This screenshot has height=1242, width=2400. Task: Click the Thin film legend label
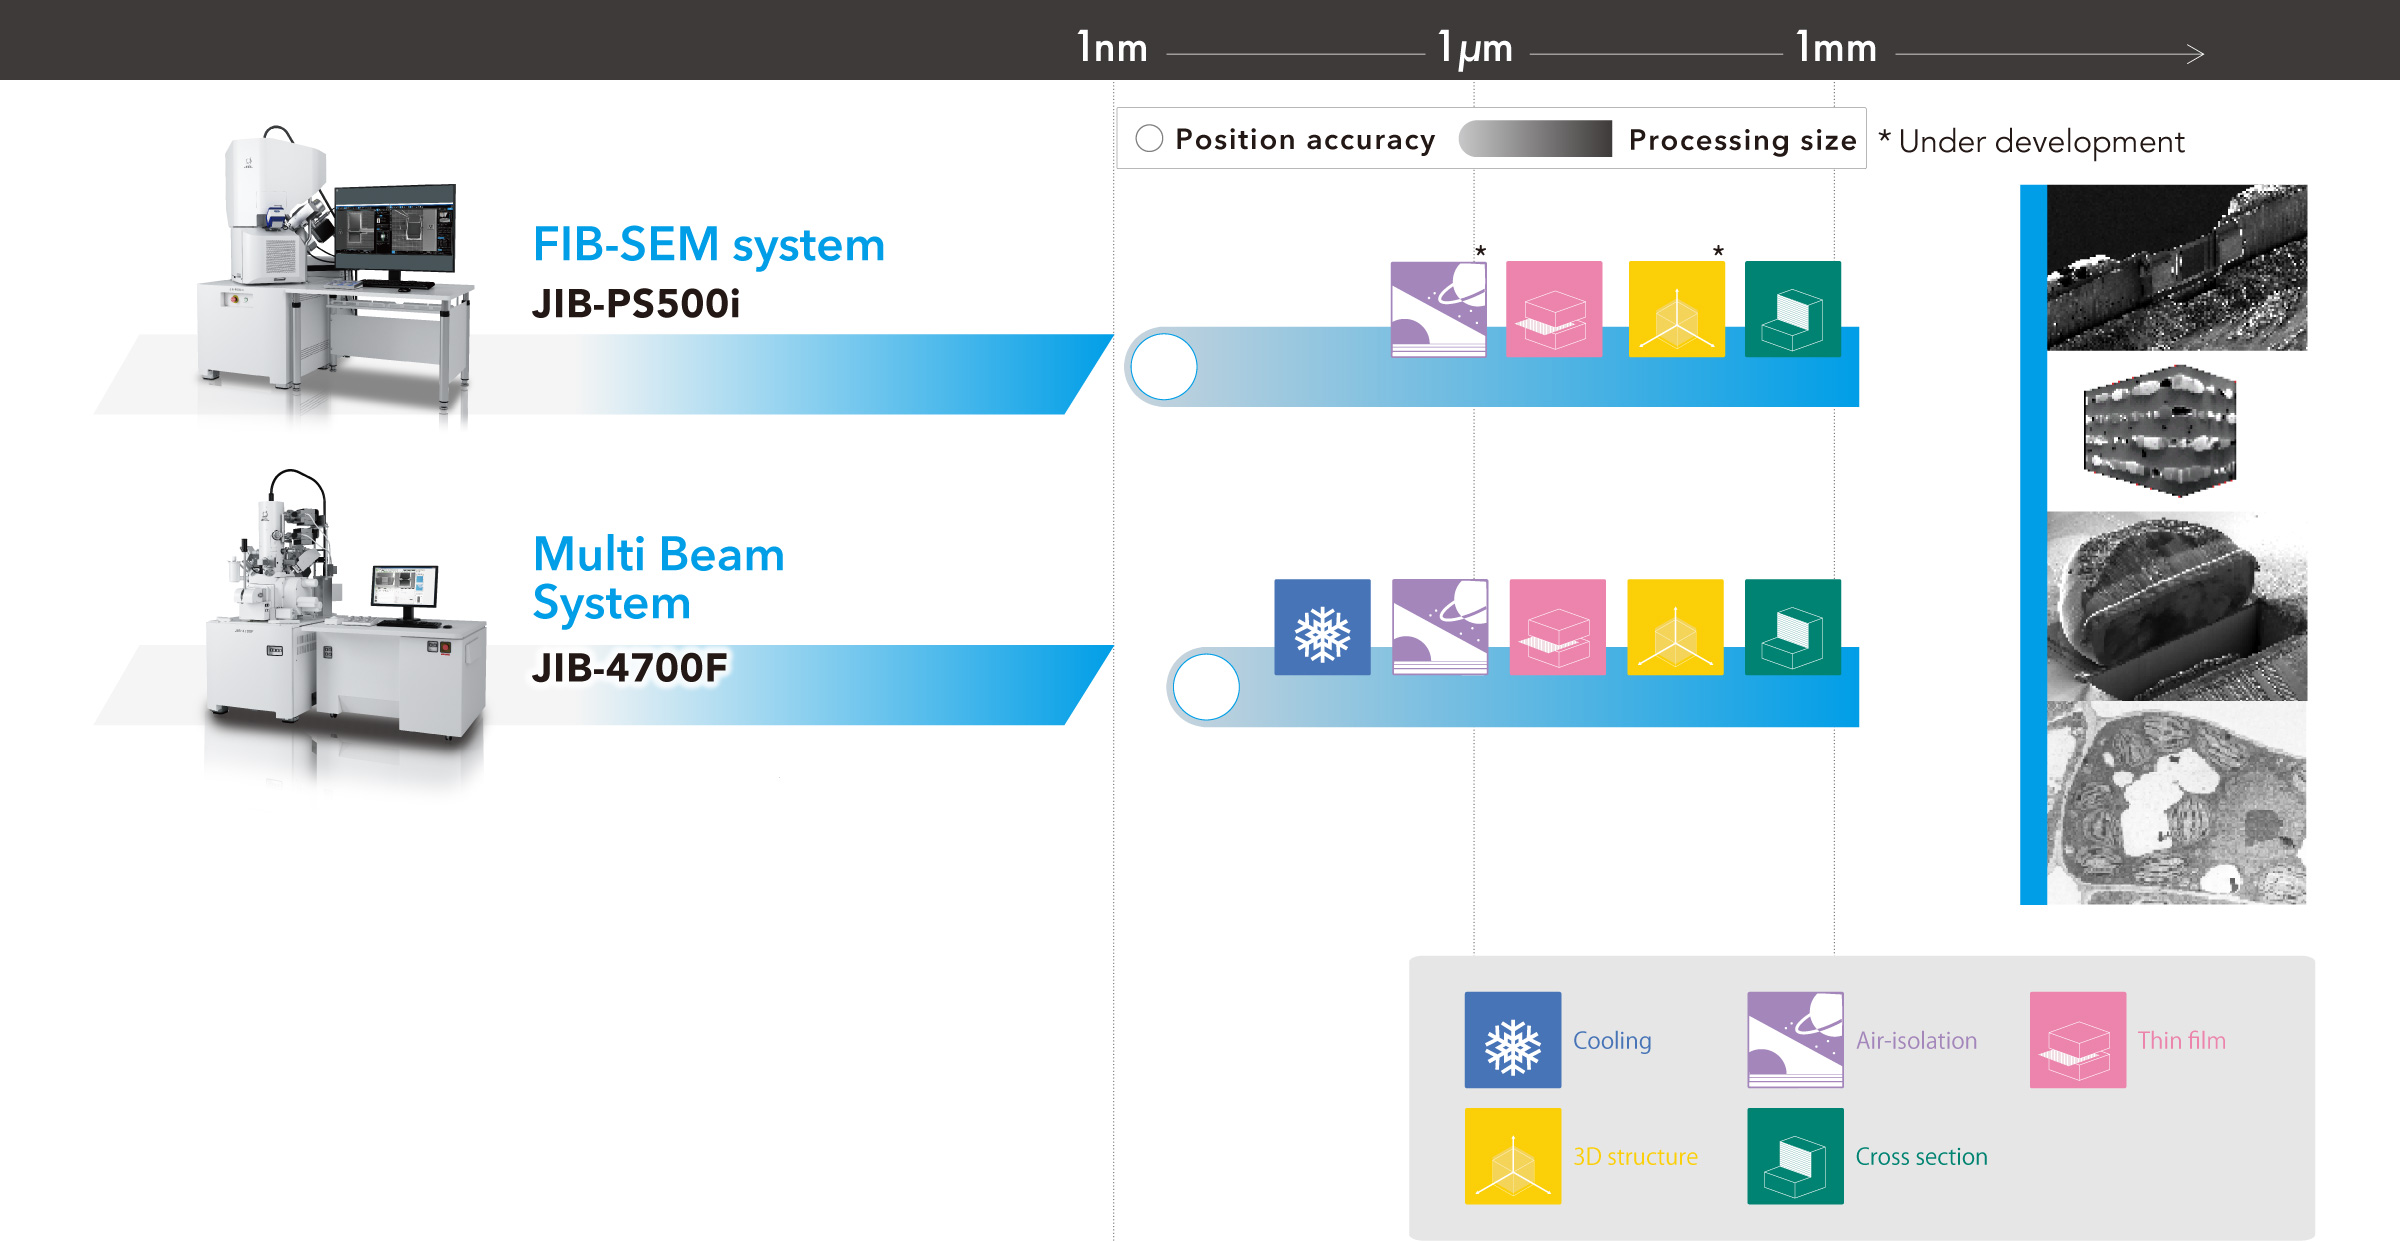point(2181,1040)
